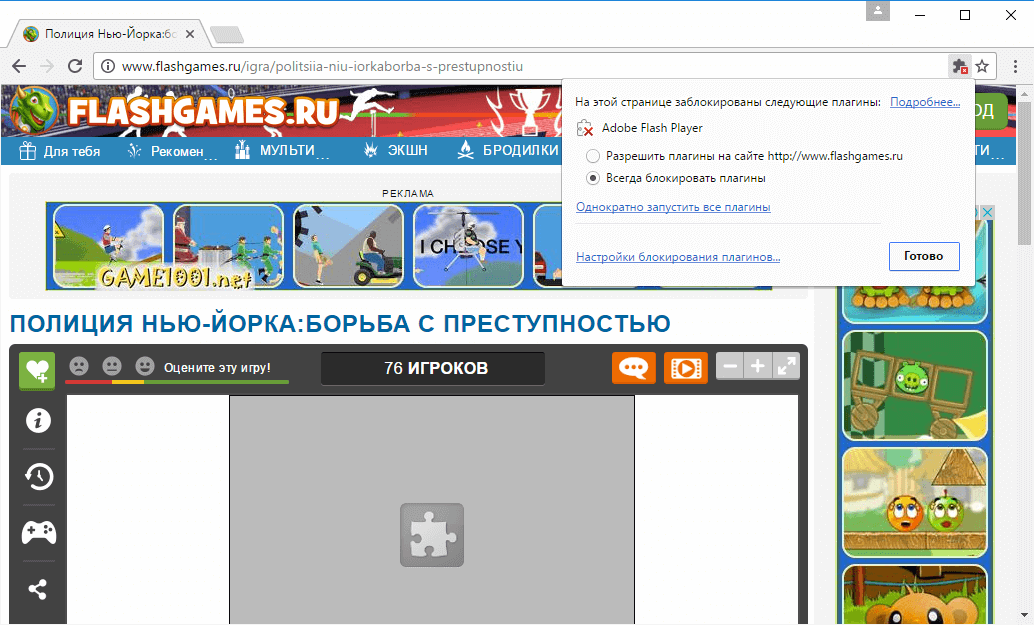Viewport: 1034px width, 625px height.
Task: Open the game info panel
Action: point(37,421)
